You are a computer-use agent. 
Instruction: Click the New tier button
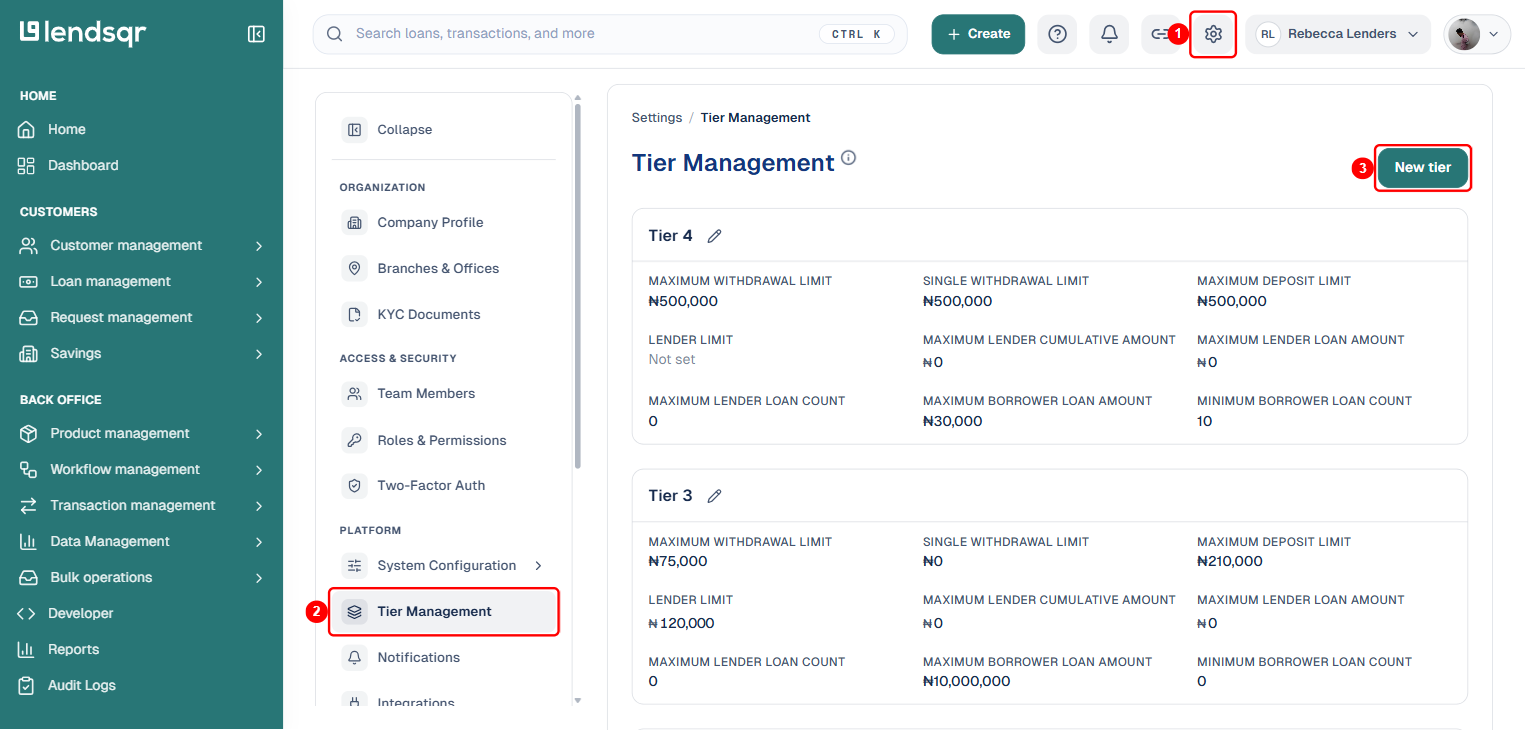pyautogui.click(x=1422, y=168)
